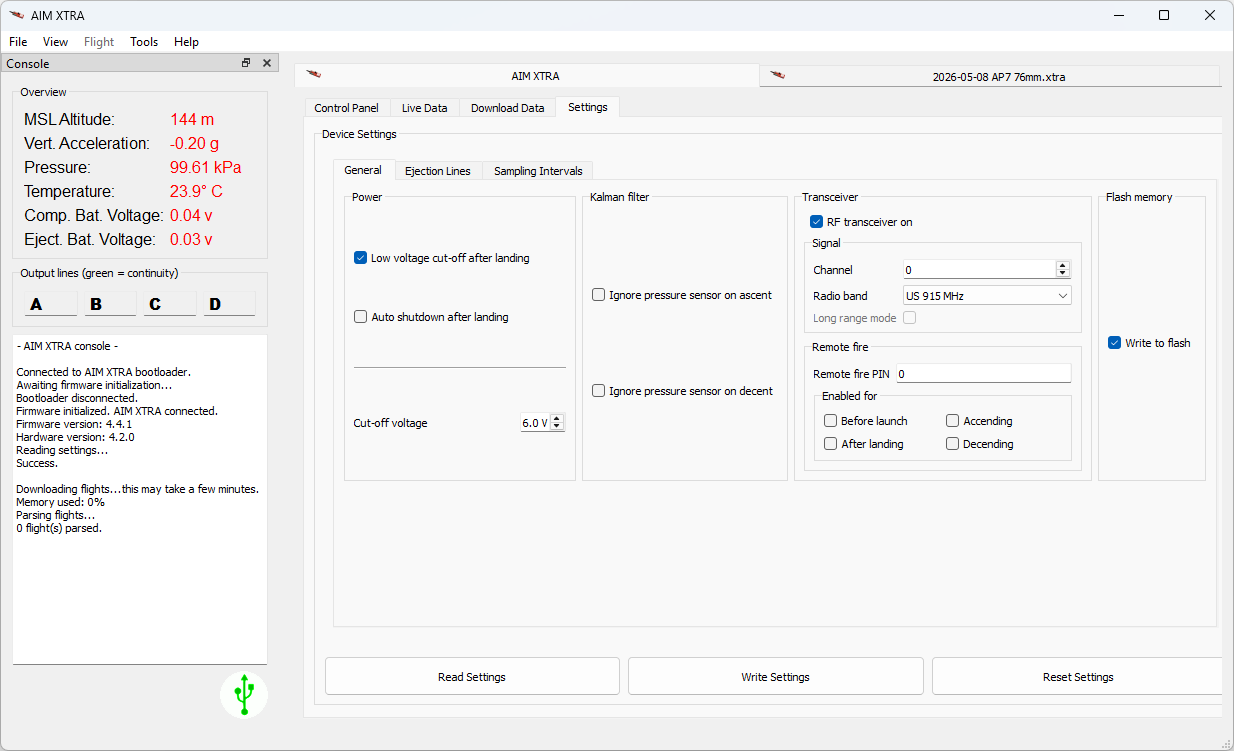1234x751 pixels.
Task: Open the Tools menu
Action: click(144, 42)
